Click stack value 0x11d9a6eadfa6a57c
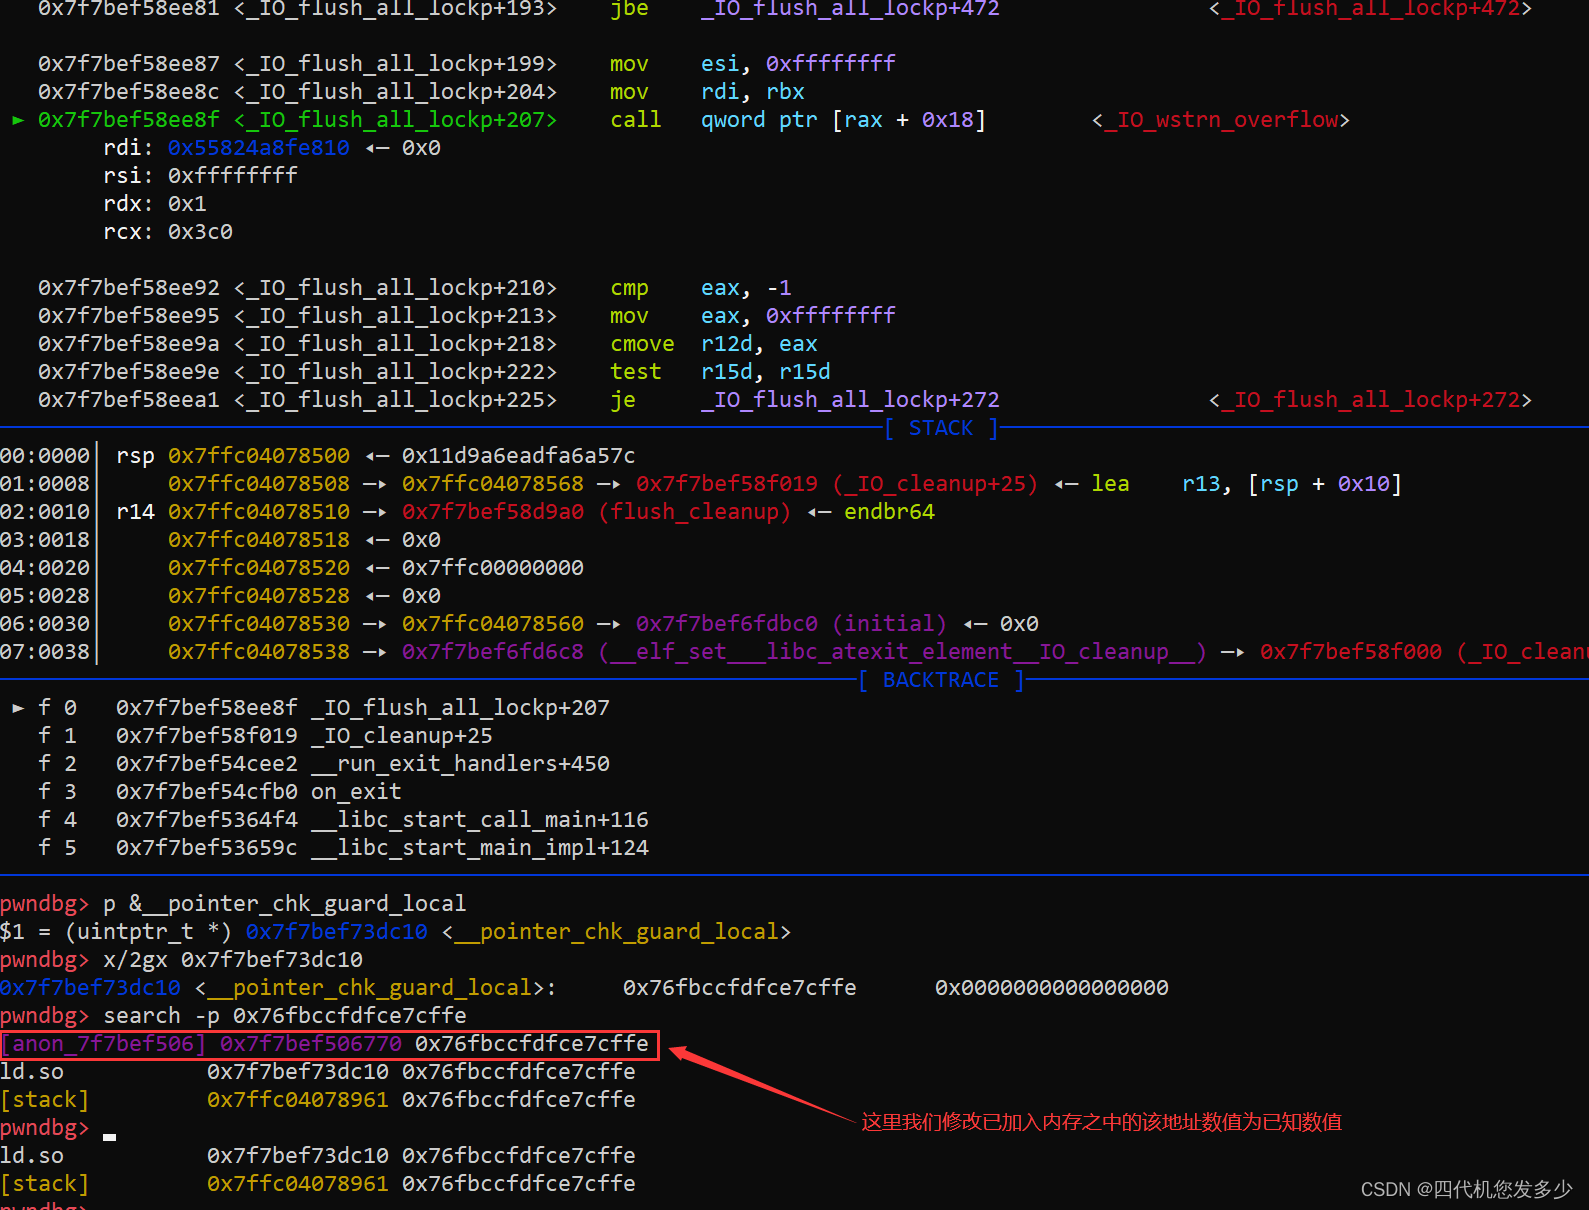1589x1210 pixels. coord(518,456)
